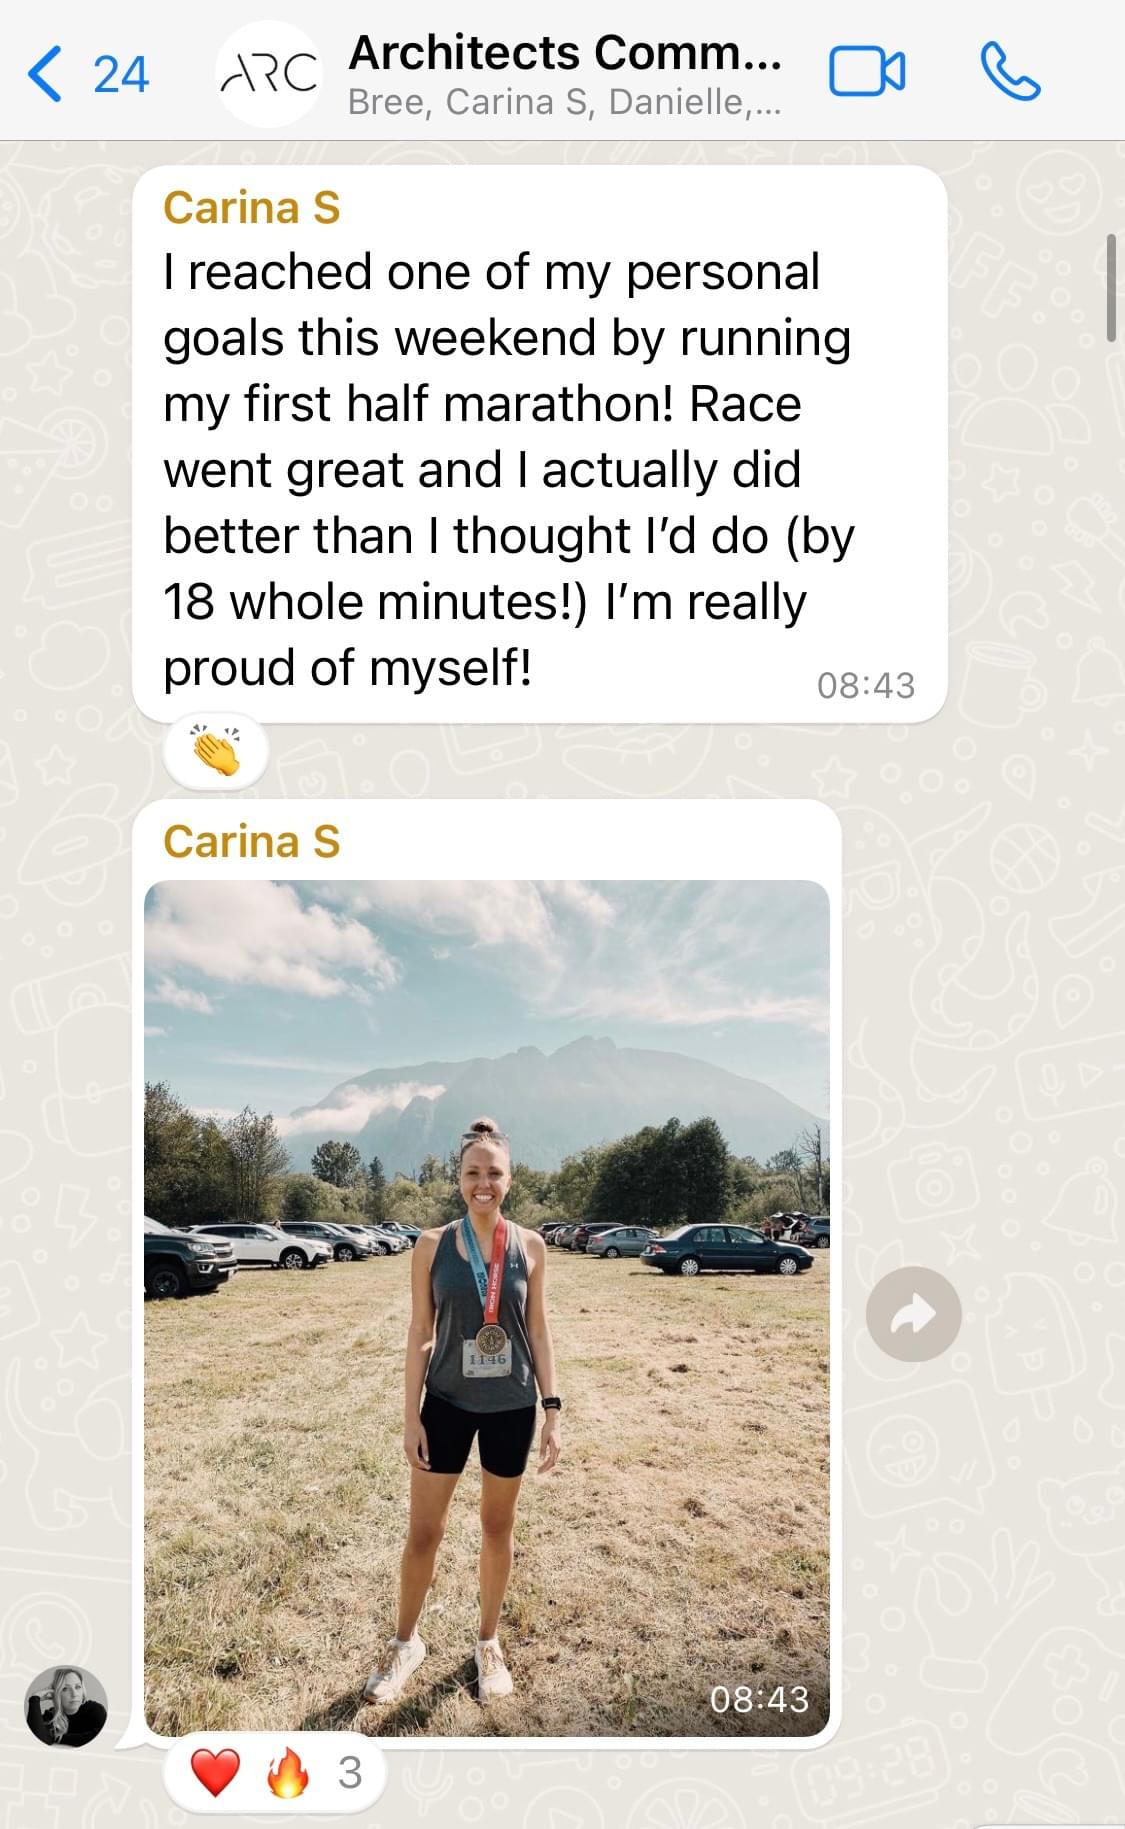Tap the back arrow to return to chats
Viewport: 1125px width, 1829px height.
click(x=44, y=74)
